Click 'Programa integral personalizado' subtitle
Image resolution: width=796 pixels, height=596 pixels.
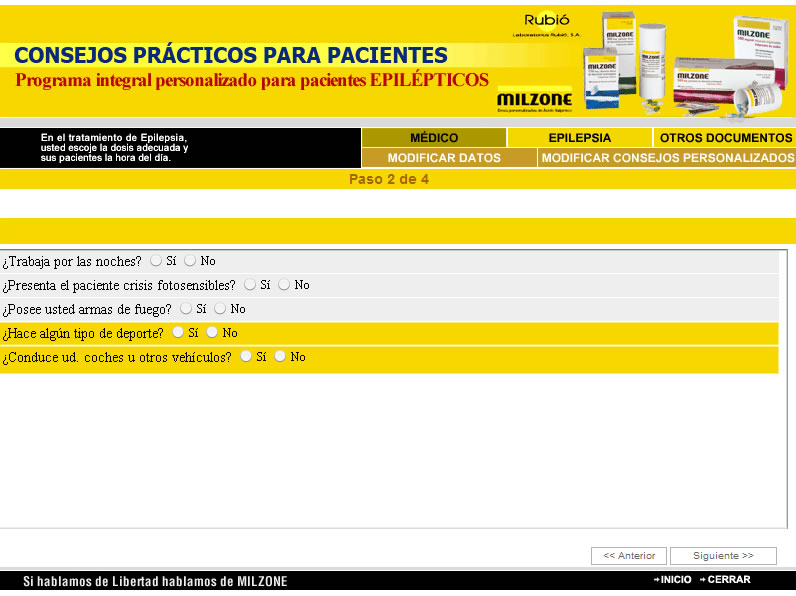click(252, 80)
